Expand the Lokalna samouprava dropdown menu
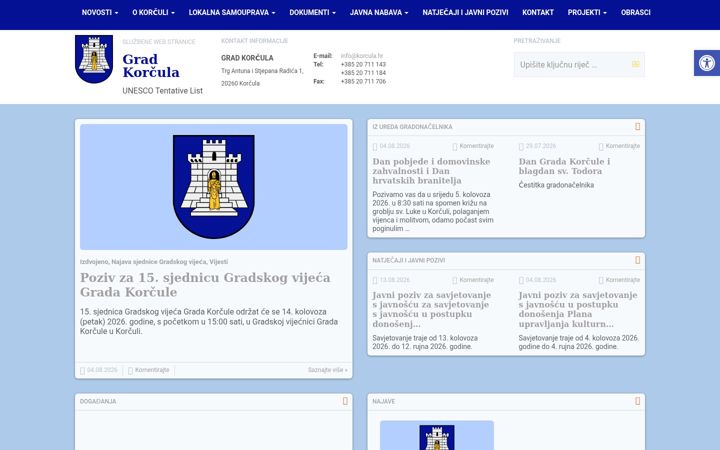 [x=232, y=12]
